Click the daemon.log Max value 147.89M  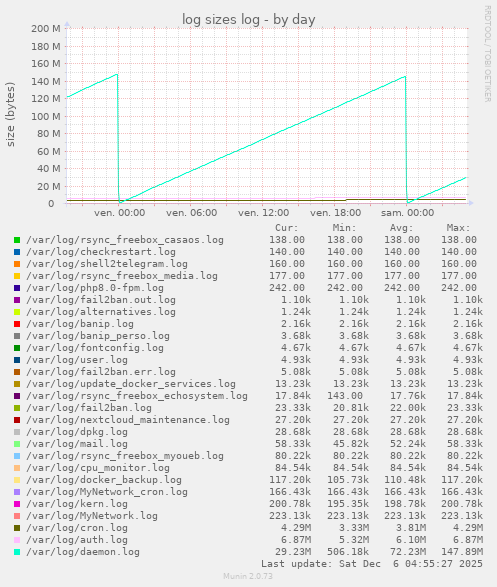point(462,552)
